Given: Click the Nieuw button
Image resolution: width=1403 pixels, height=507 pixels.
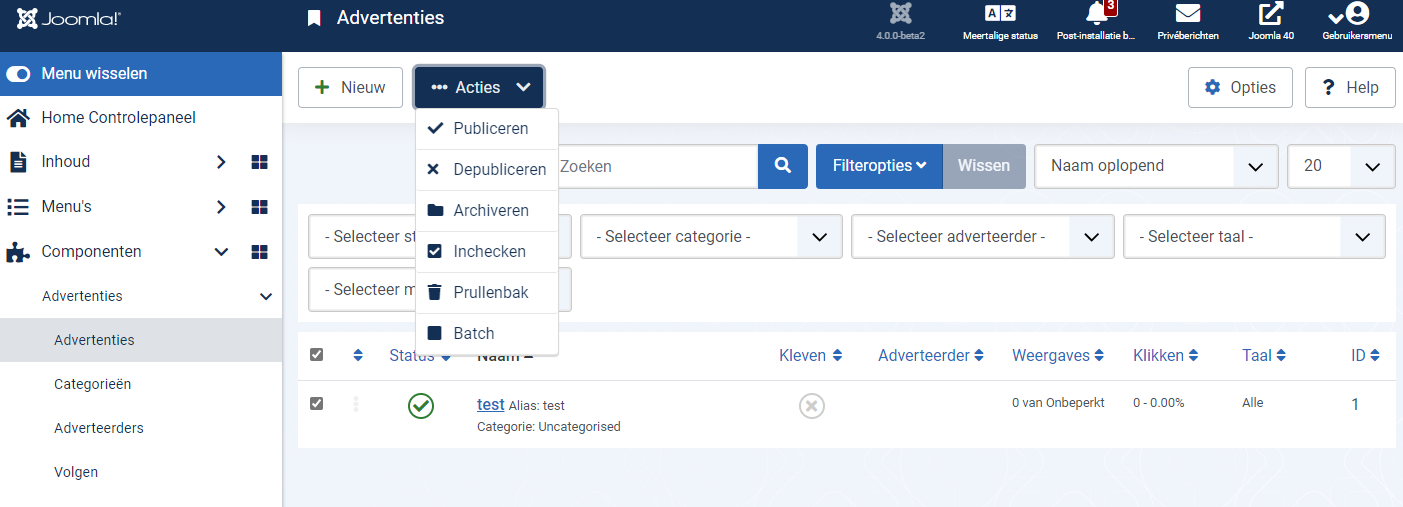Looking at the screenshot, I should click(350, 88).
